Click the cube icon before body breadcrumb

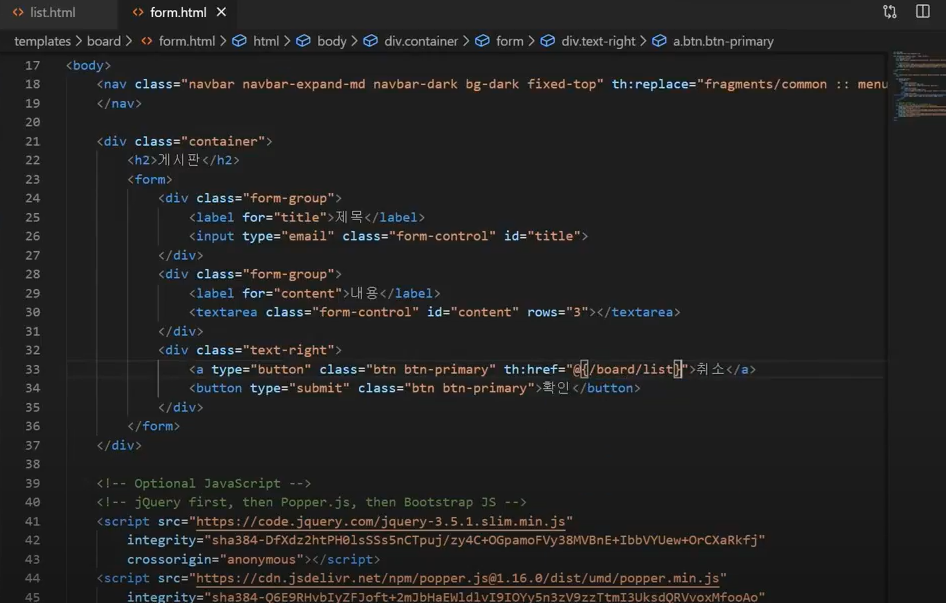pyautogui.click(x=303, y=40)
